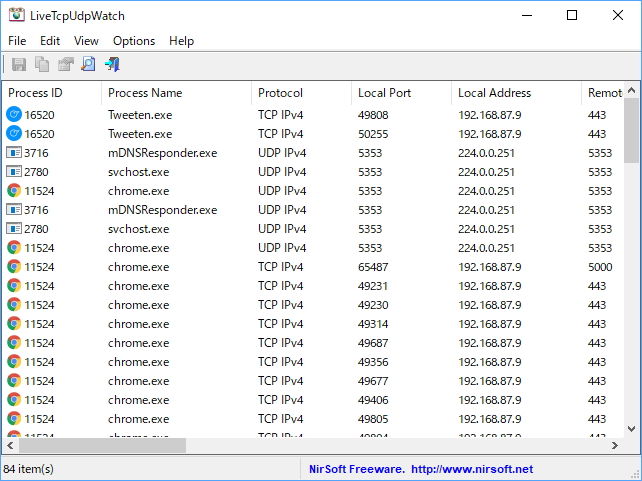Screen dimensions: 642x481
Task: Click the horizontal scrollbar right arrow
Action: pyautogui.click(x=615, y=445)
